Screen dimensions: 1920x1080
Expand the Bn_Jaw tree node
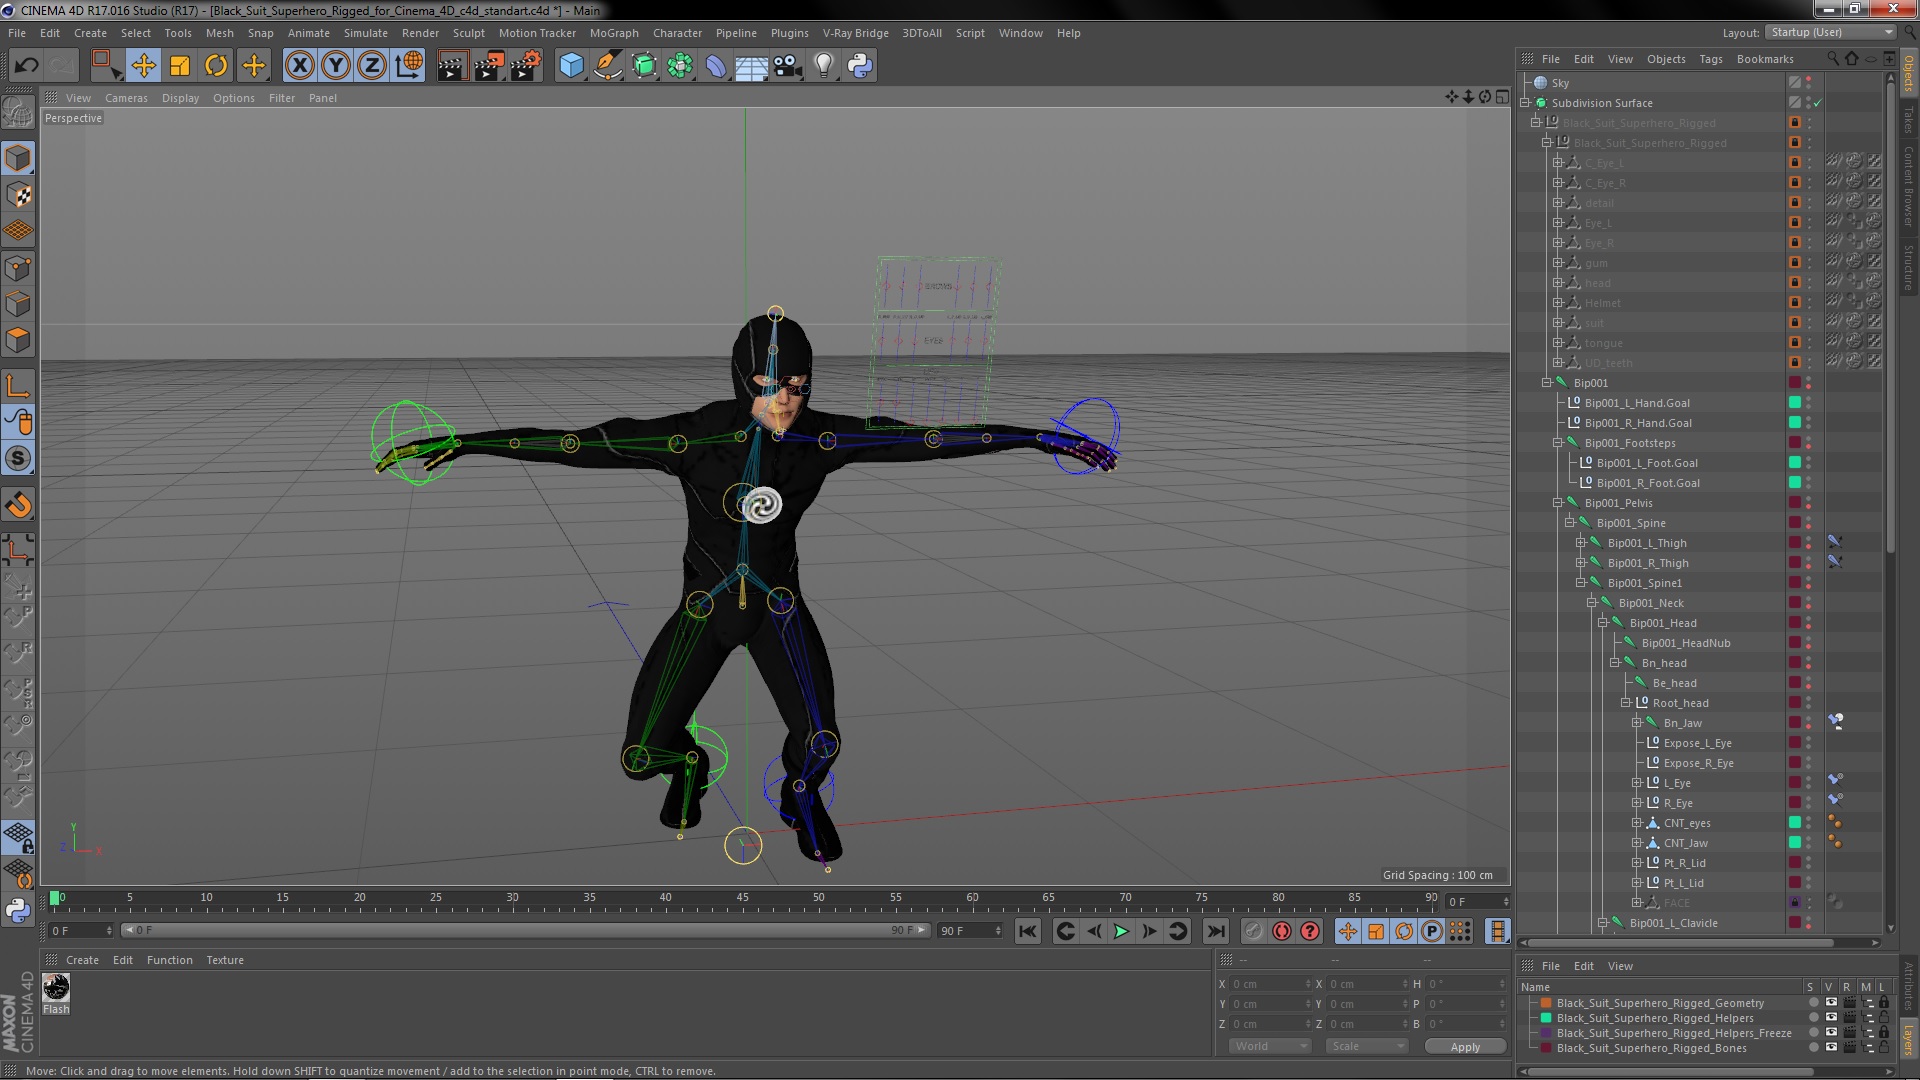[x=1636, y=723]
